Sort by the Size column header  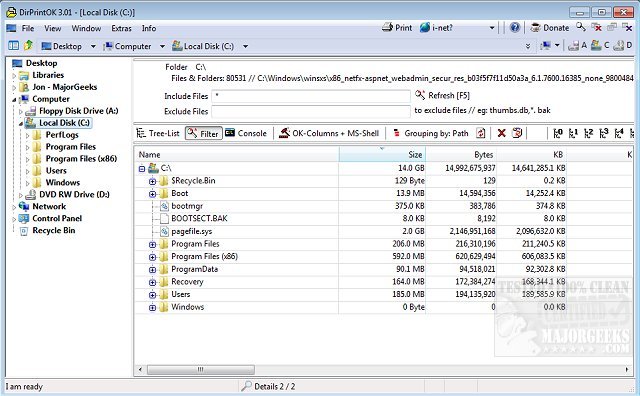pyautogui.click(x=382, y=154)
